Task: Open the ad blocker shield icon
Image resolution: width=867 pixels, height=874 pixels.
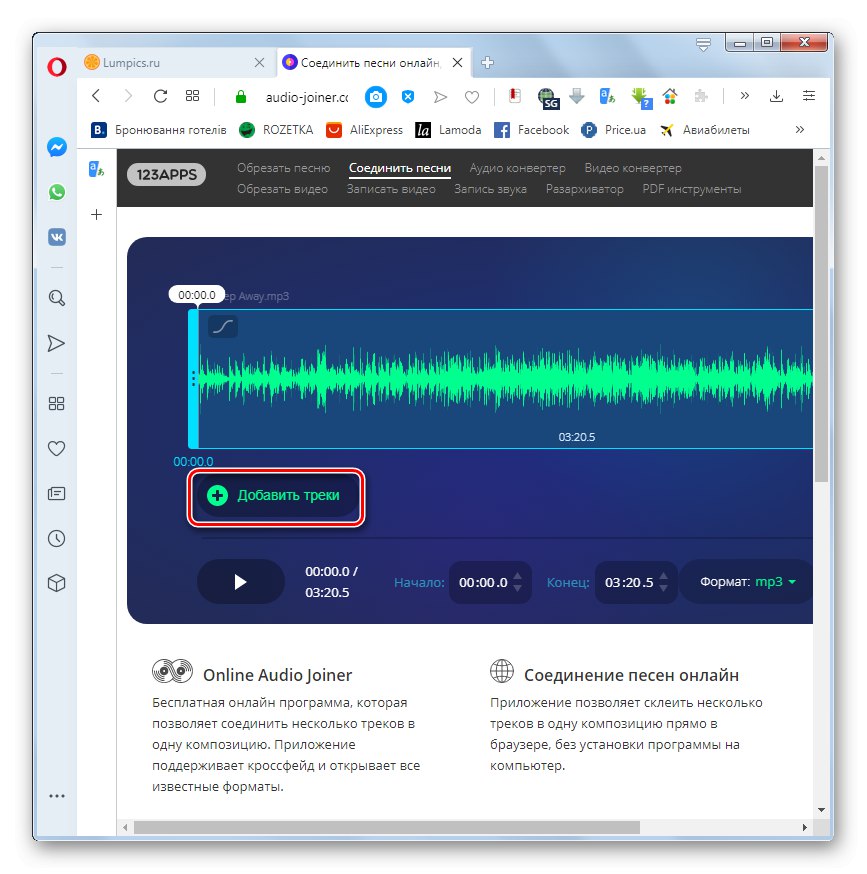Action: [x=408, y=96]
